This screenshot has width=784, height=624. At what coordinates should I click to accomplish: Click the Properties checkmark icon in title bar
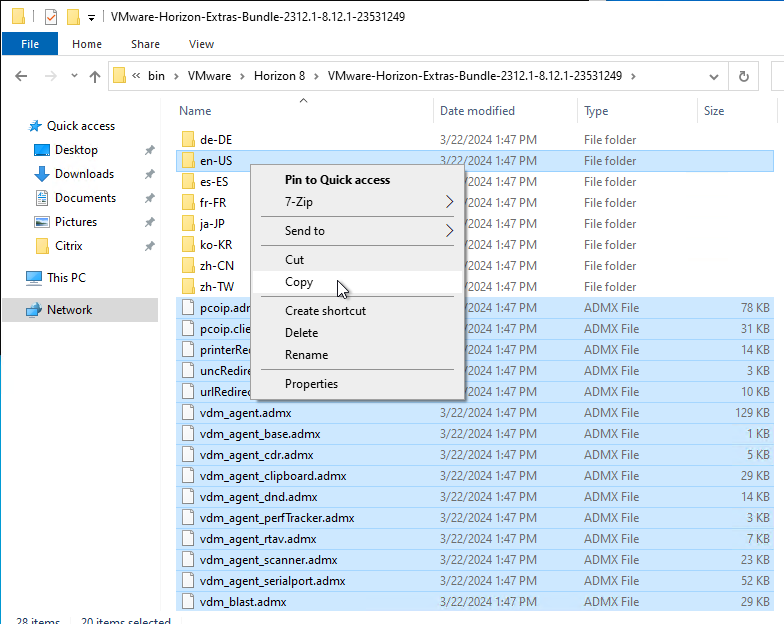click(50, 17)
